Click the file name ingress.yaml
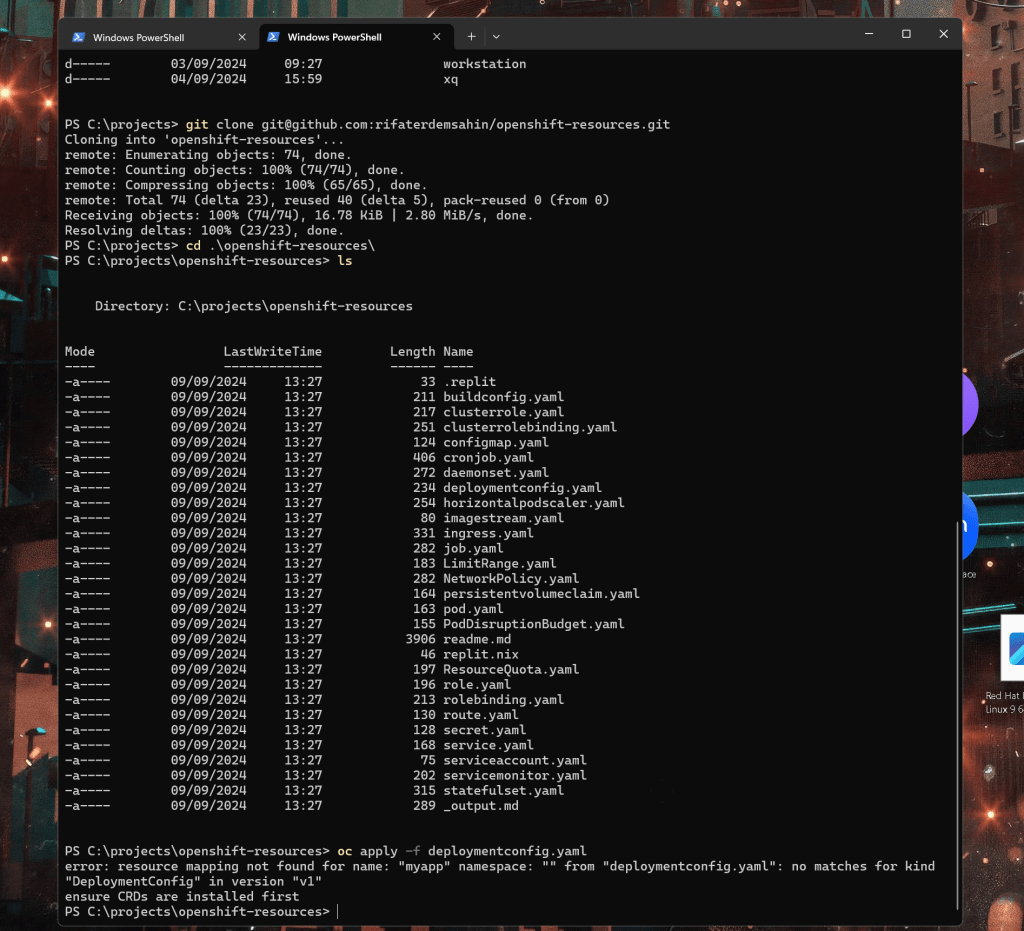 click(488, 533)
